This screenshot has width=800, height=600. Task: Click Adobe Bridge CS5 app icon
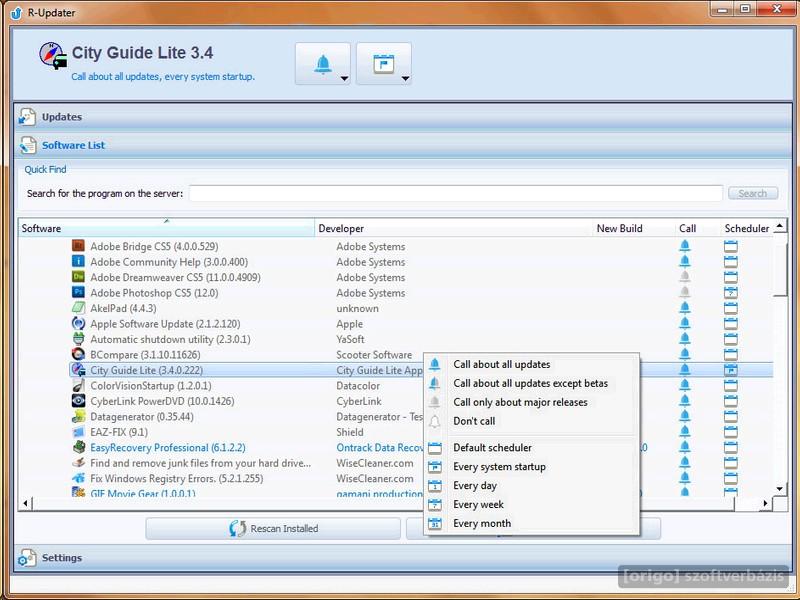tap(78, 246)
